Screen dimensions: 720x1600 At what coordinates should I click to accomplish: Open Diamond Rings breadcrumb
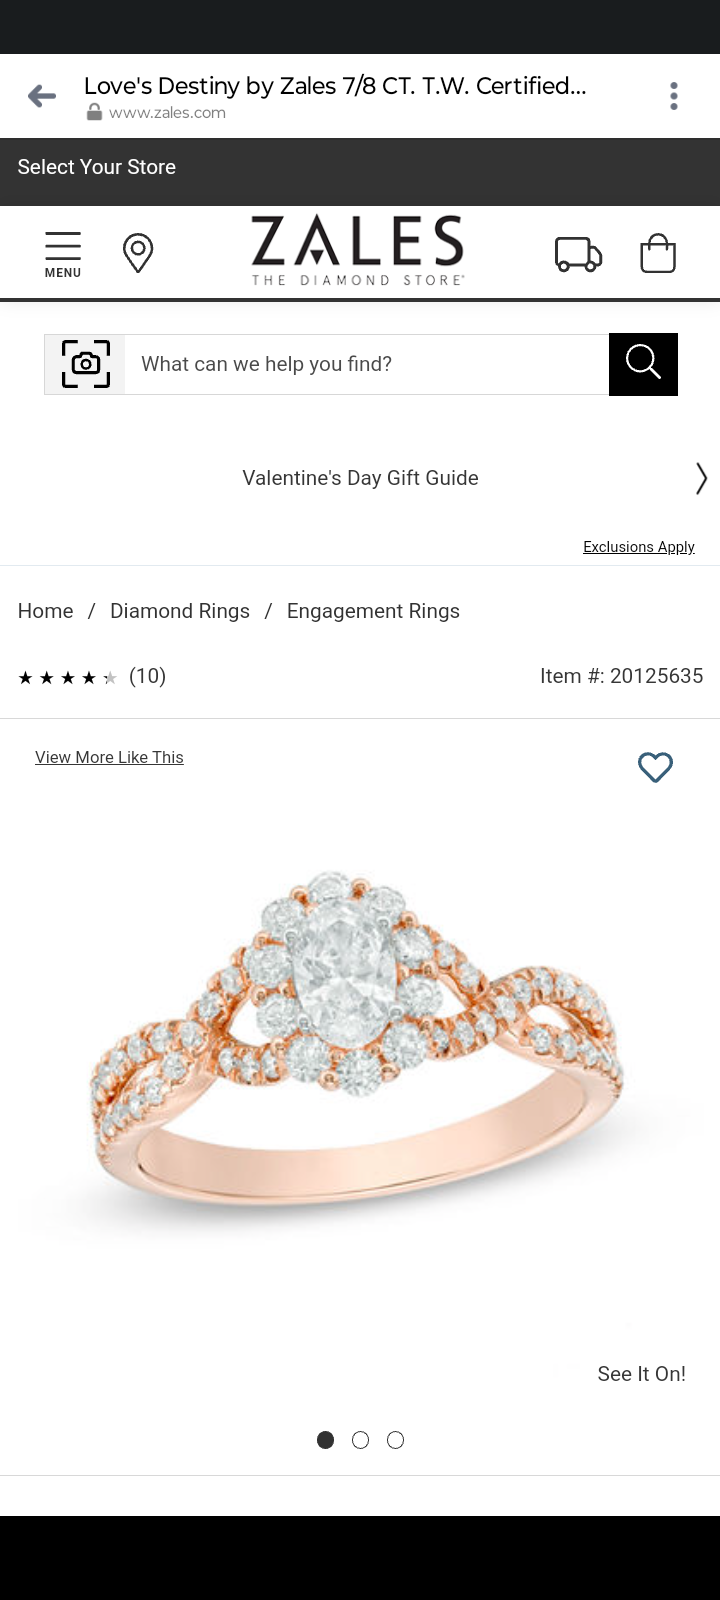click(x=180, y=611)
